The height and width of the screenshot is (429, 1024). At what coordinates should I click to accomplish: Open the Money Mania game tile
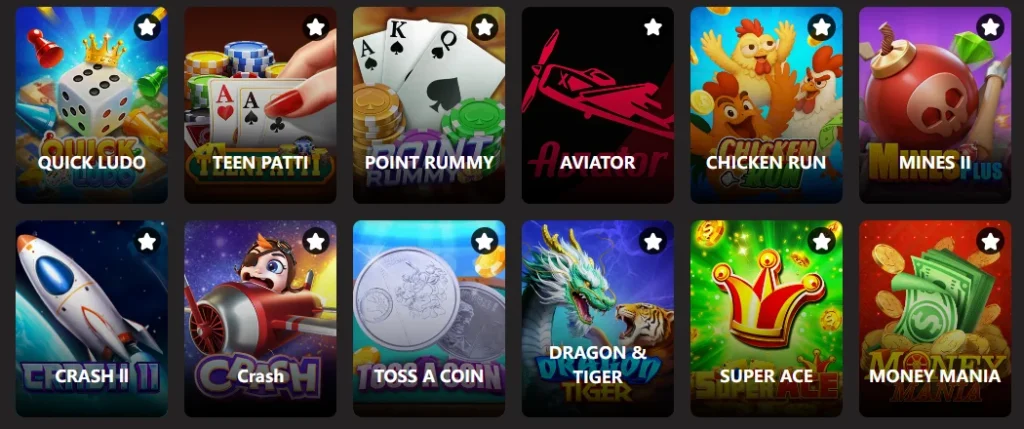[x=935, y=319]
